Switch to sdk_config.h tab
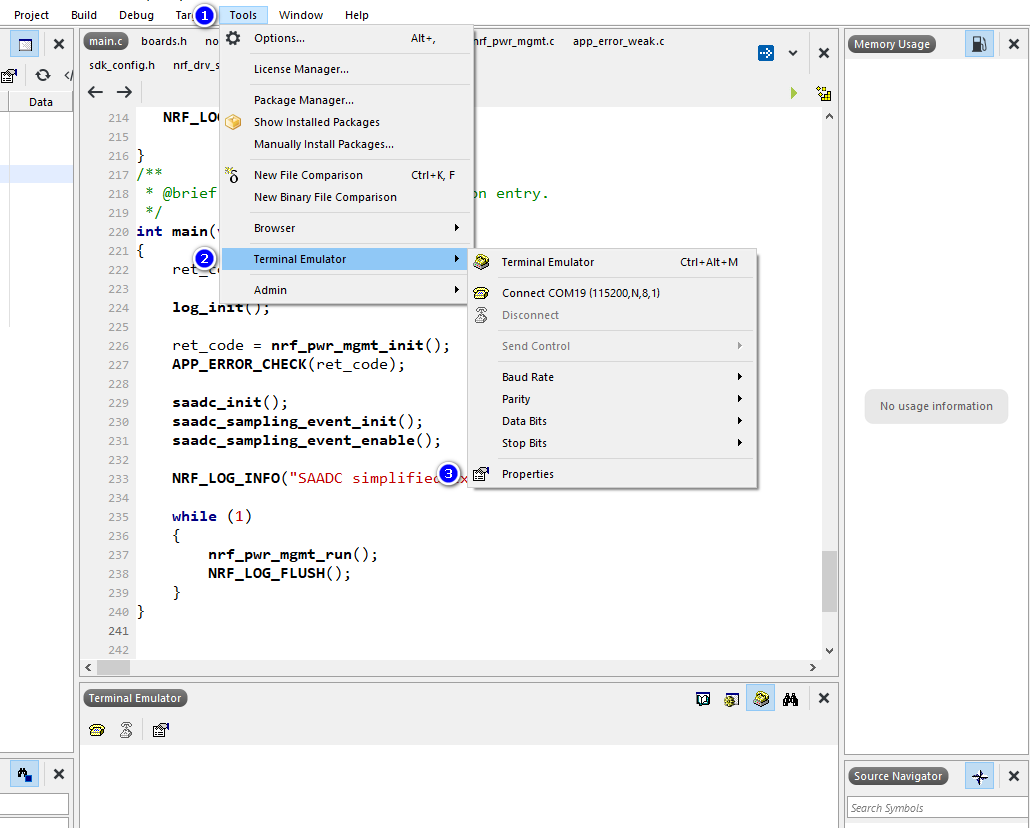Image resolution: width=1030 pixels, height=828 pixels. [122, 65]
